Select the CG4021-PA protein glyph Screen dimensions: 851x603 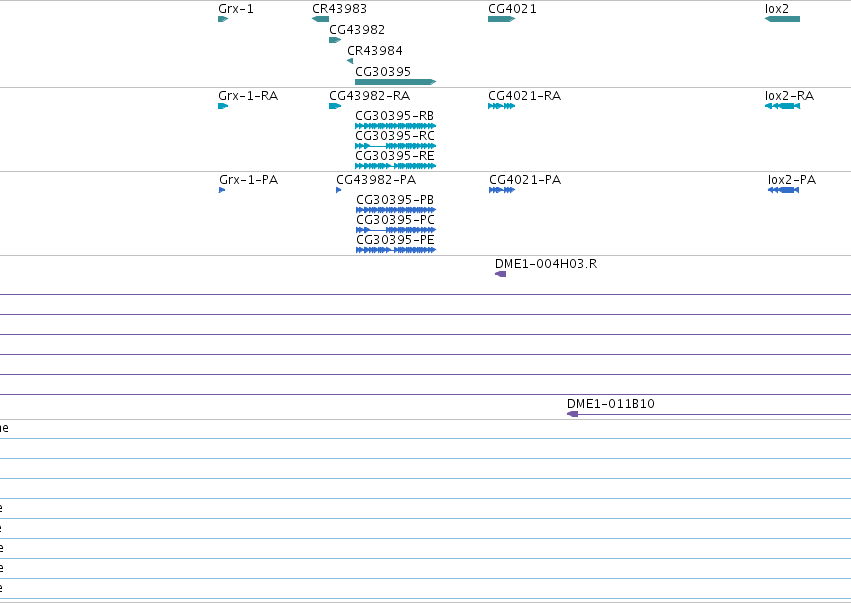tap(502, 190)
